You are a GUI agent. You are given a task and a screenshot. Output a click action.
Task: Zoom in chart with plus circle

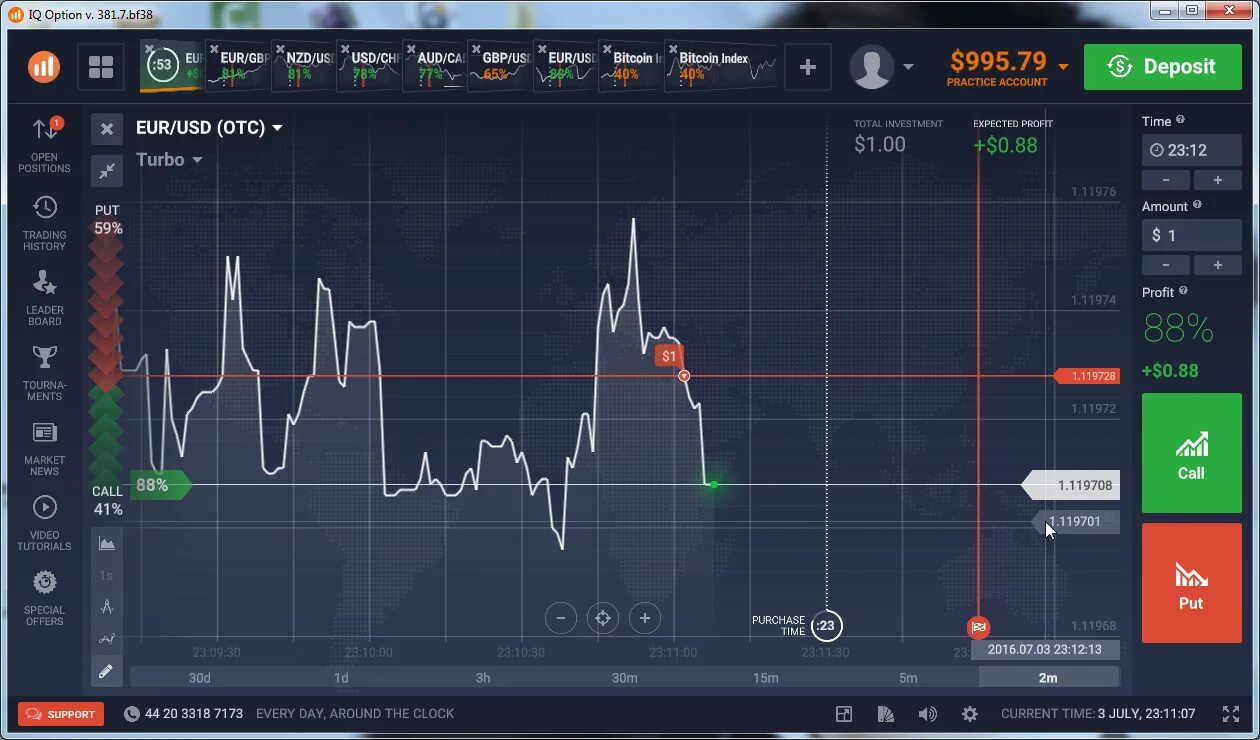click(645, 618)
